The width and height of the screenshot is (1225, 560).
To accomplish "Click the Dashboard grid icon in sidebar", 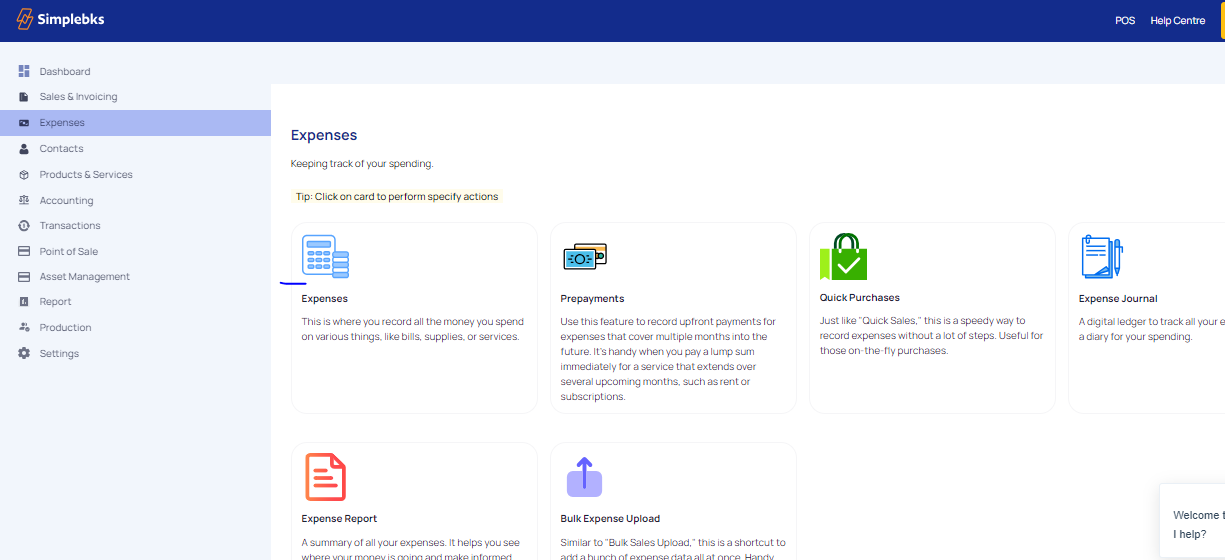I will coord(24,71).
